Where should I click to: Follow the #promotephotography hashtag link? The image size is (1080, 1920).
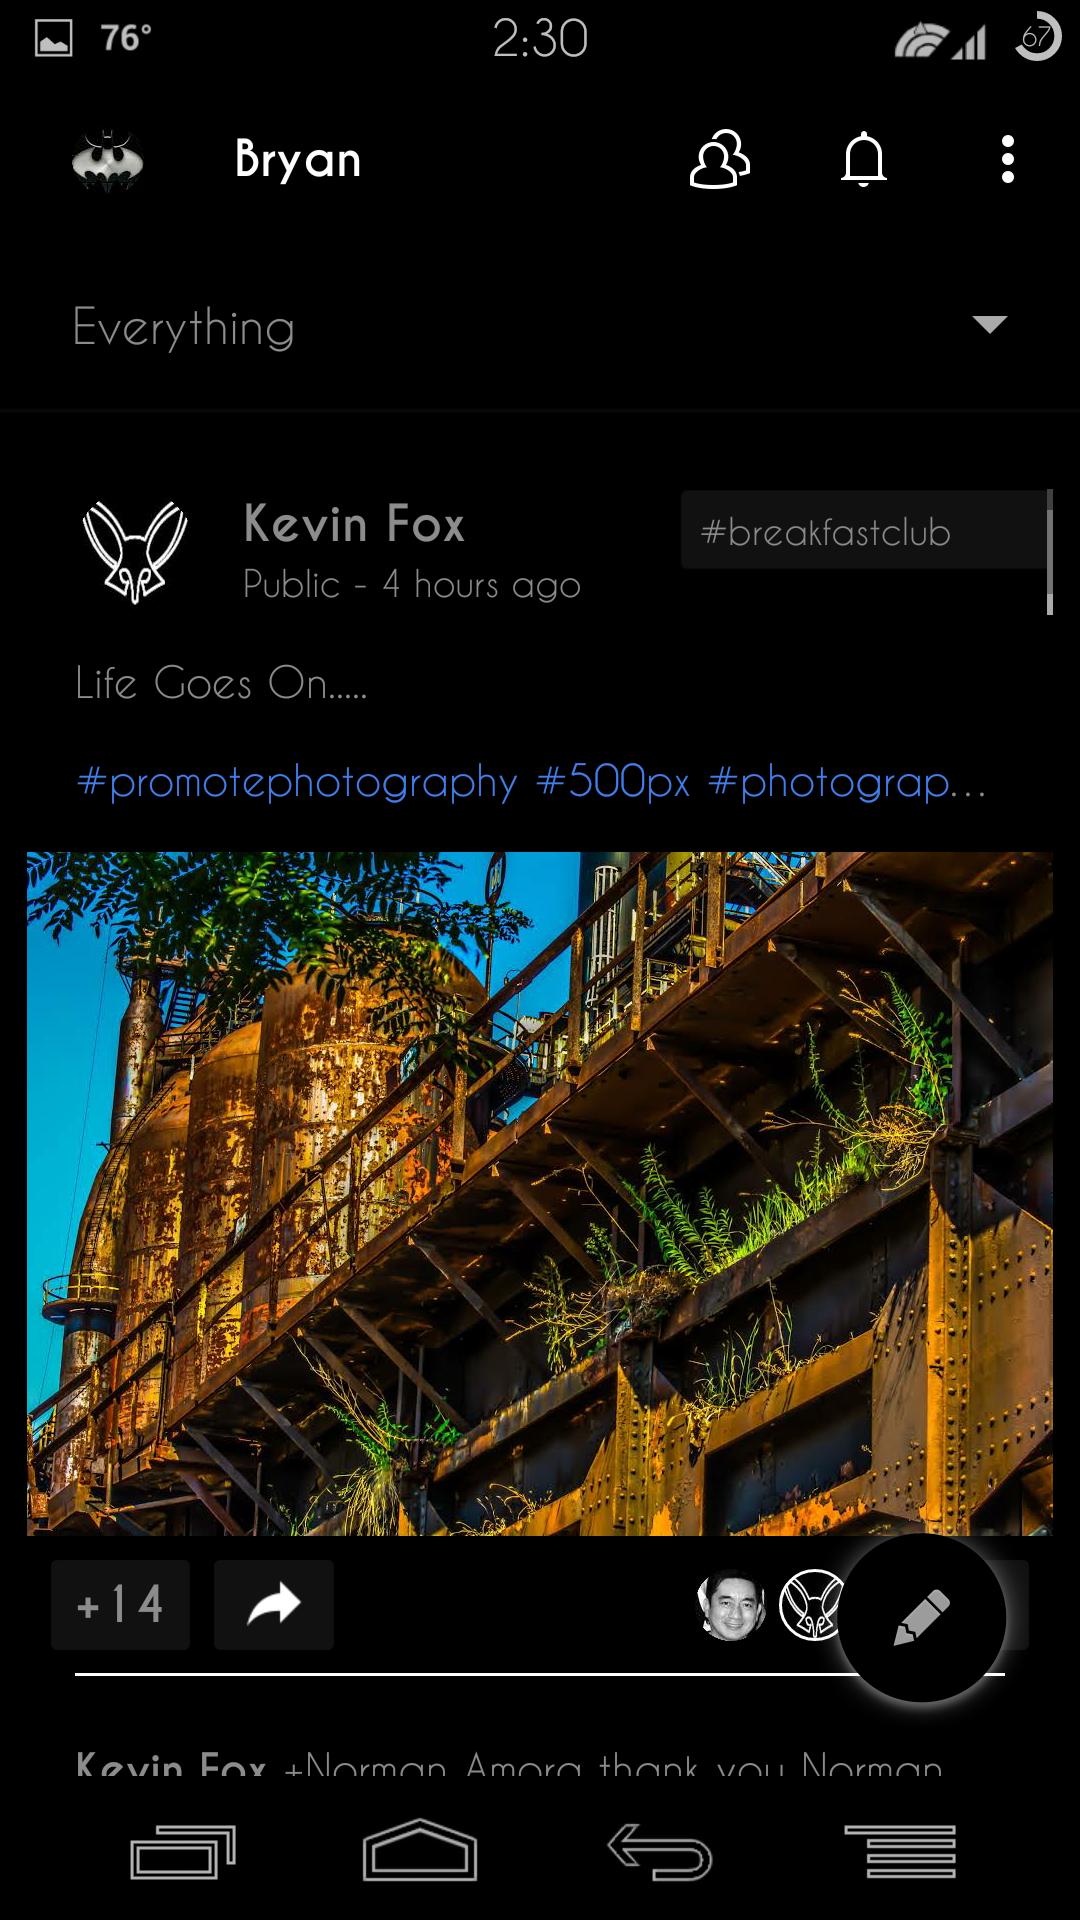(297, 782)
